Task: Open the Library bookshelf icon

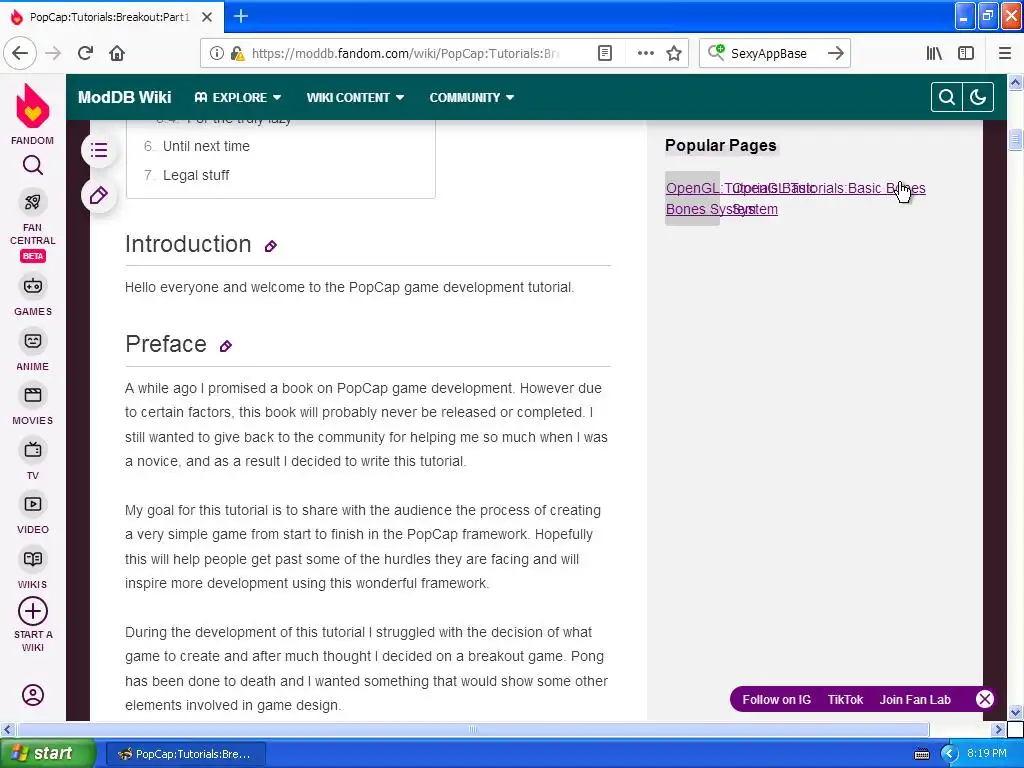Action: 934,53
